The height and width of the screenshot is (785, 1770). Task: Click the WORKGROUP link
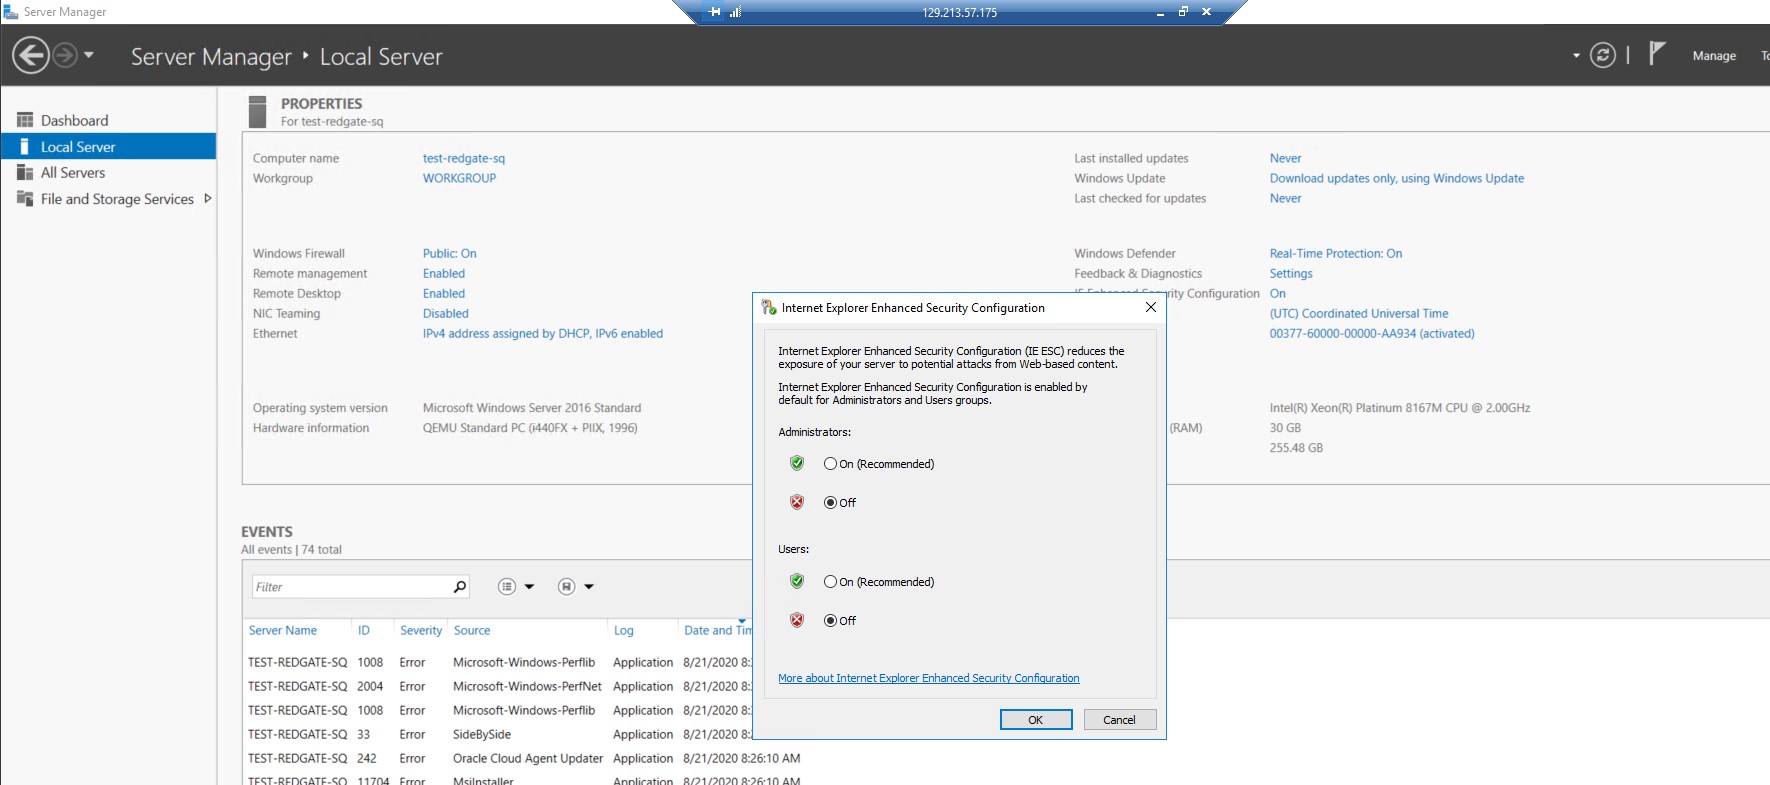point(459,178)
